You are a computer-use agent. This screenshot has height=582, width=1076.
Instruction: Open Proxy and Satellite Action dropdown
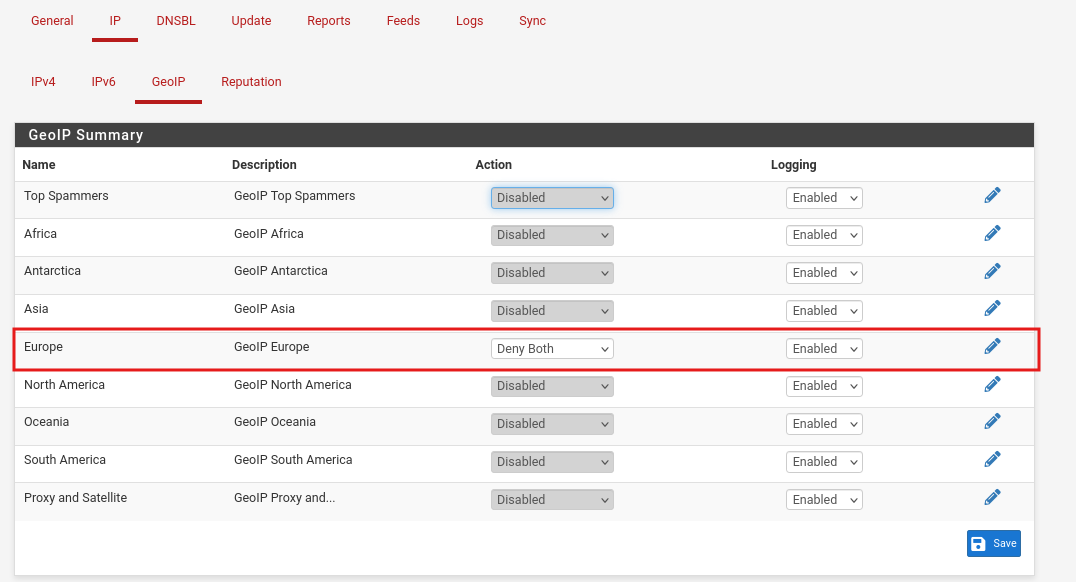pyautogui.click(x=552, y=500)
